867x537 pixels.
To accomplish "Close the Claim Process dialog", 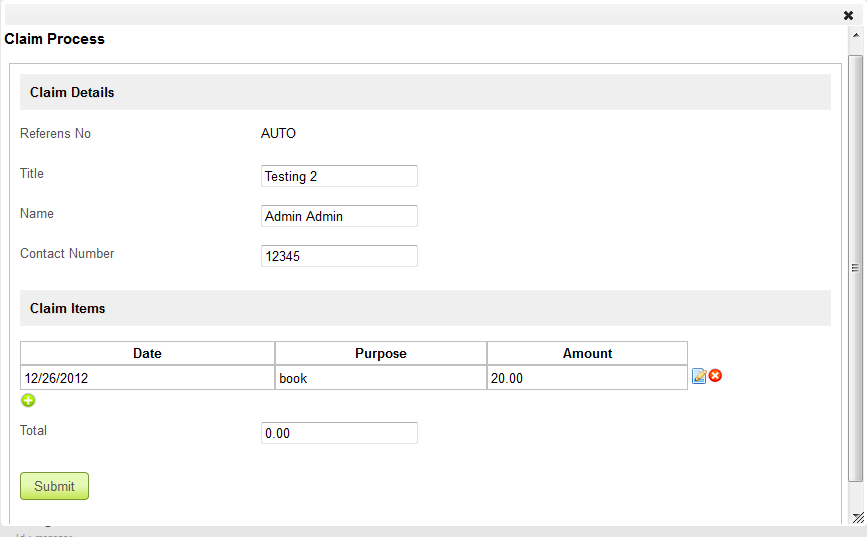I will [x=848, y=15].
